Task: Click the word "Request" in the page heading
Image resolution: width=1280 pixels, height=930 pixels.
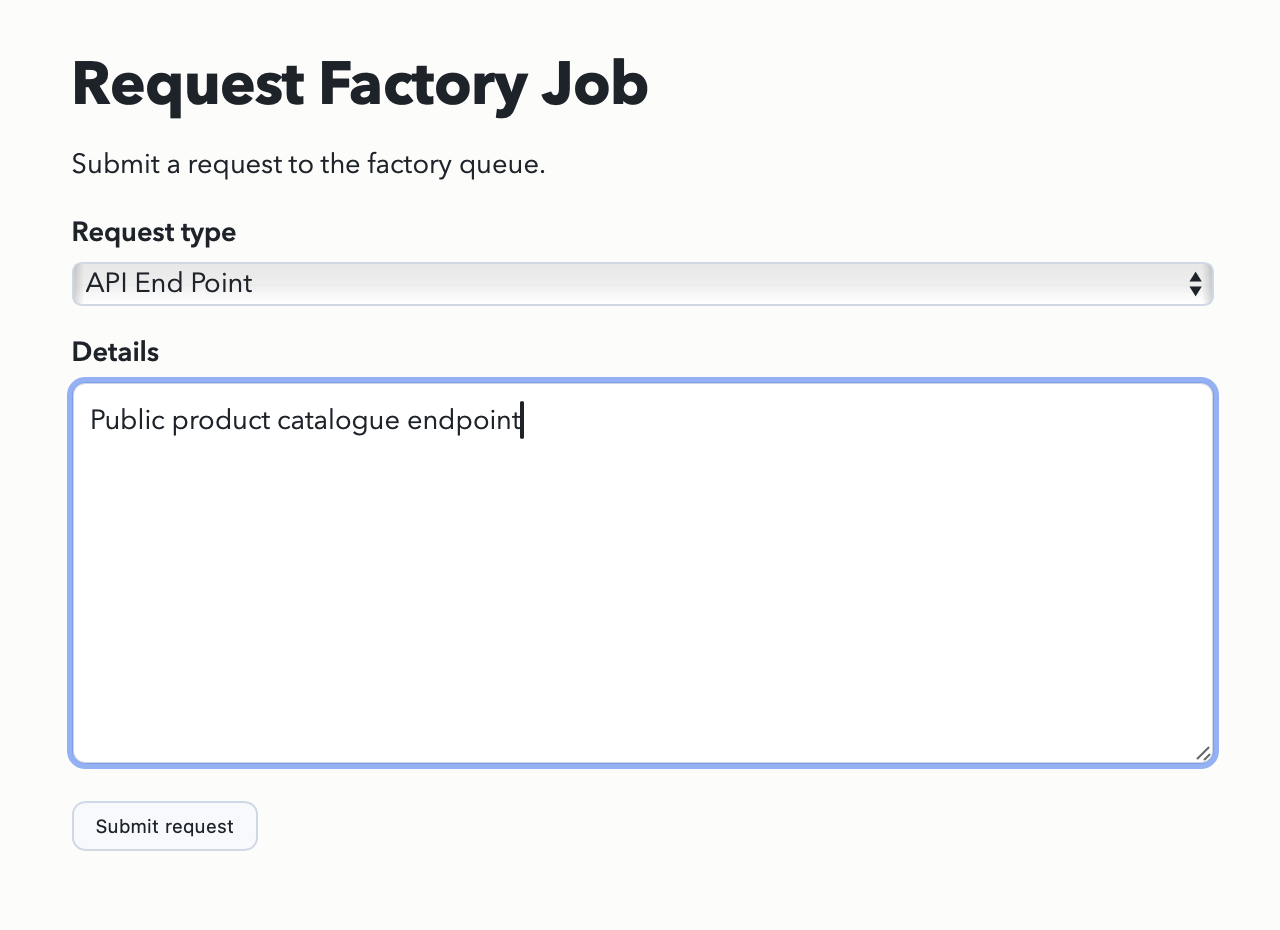Action: (188, 85)
